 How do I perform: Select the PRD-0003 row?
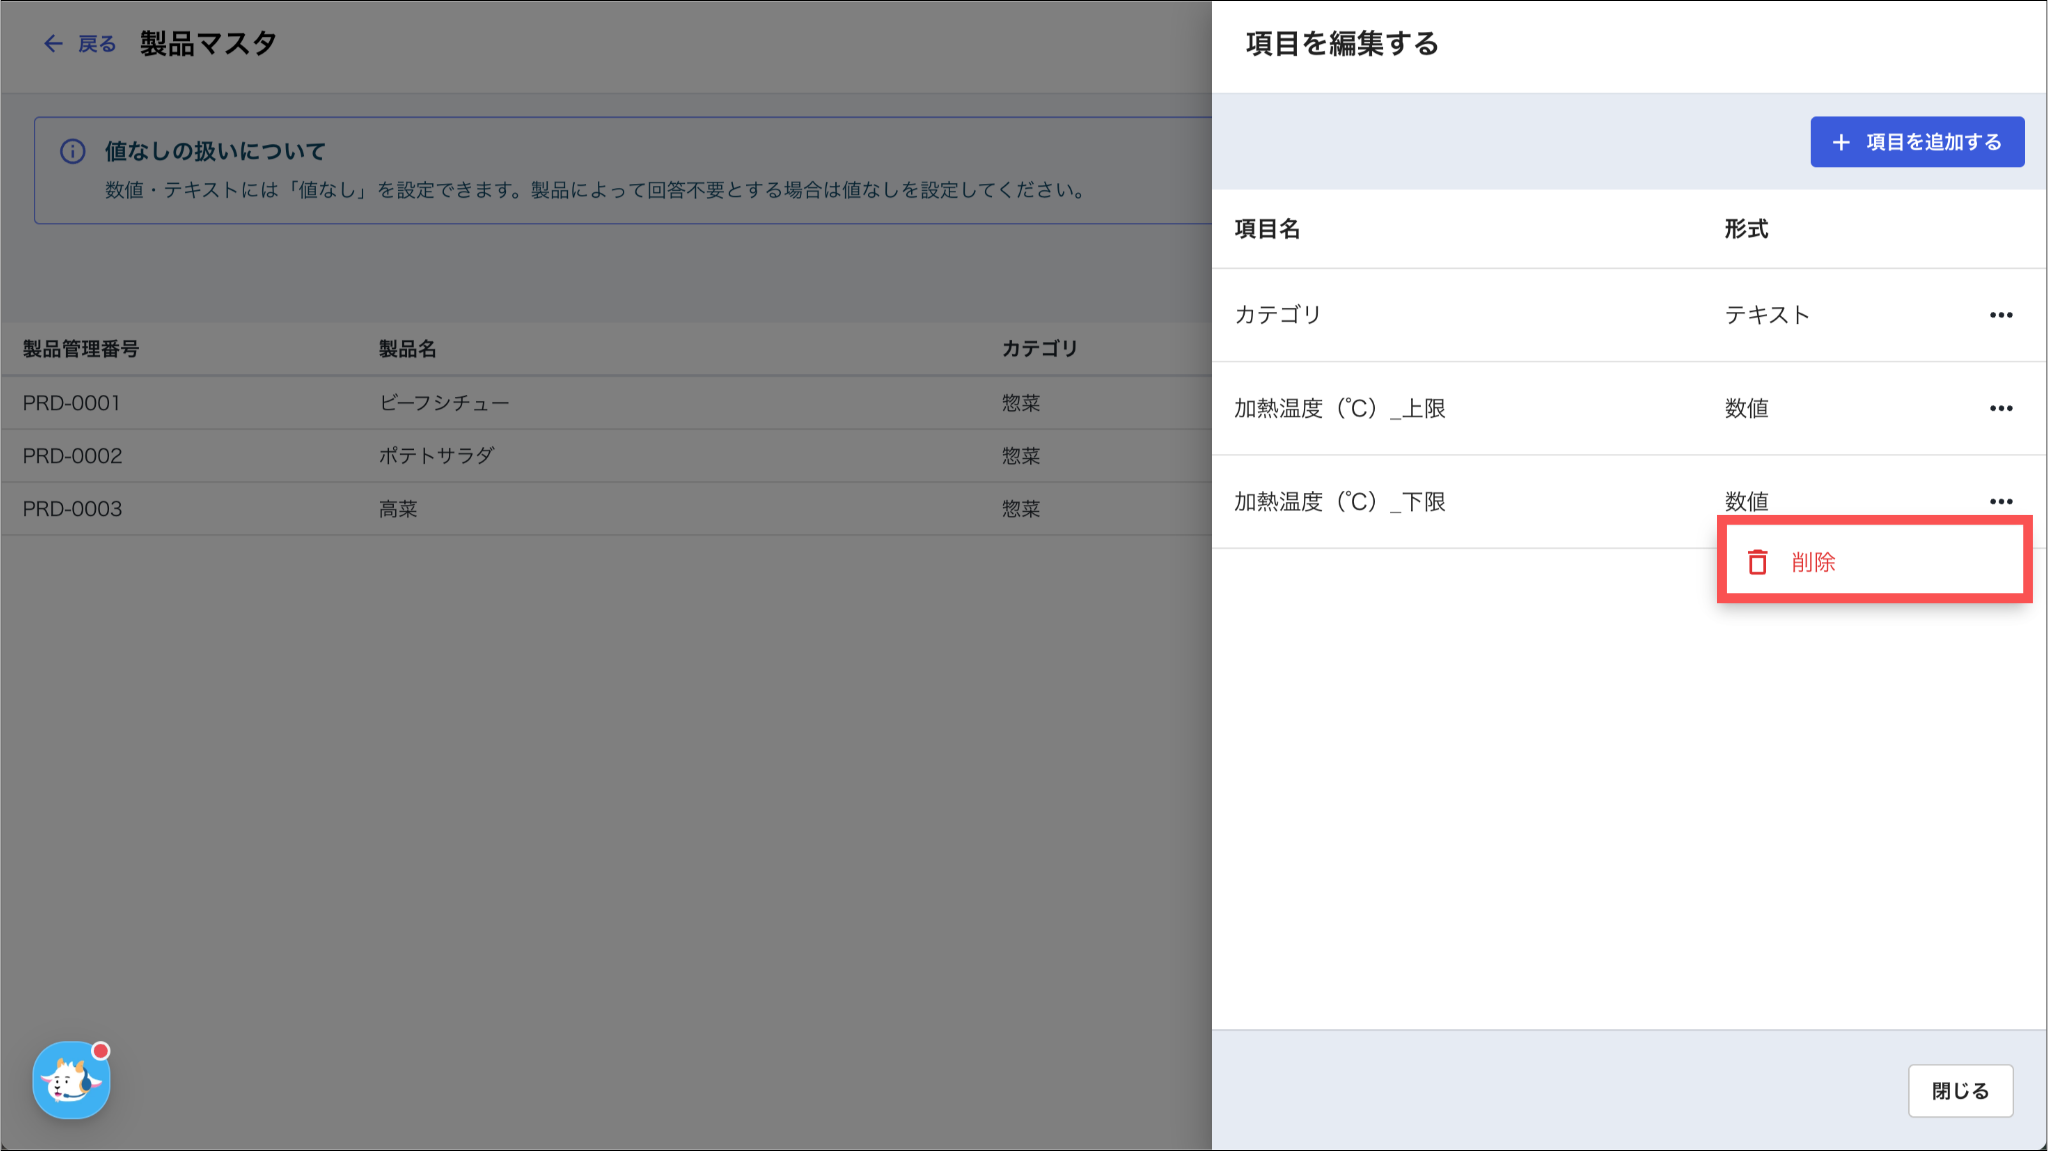tap(72, 509)
